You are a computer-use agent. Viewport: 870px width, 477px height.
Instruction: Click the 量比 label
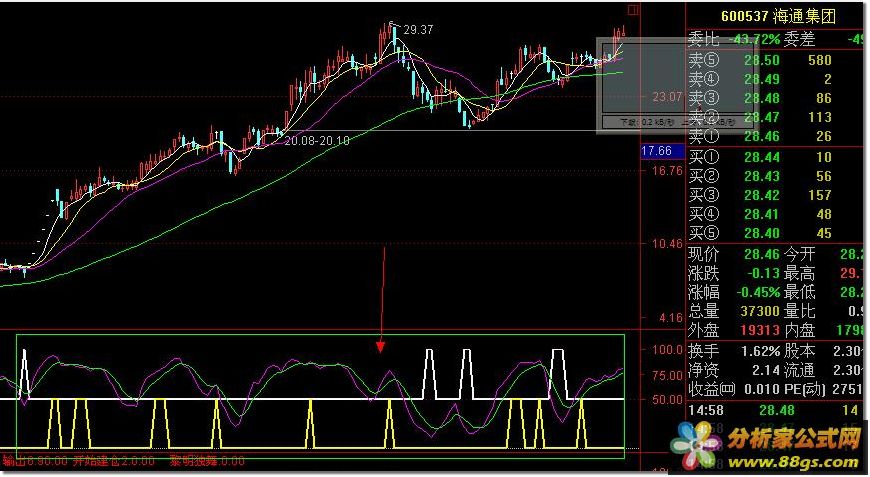pos(800,311)
